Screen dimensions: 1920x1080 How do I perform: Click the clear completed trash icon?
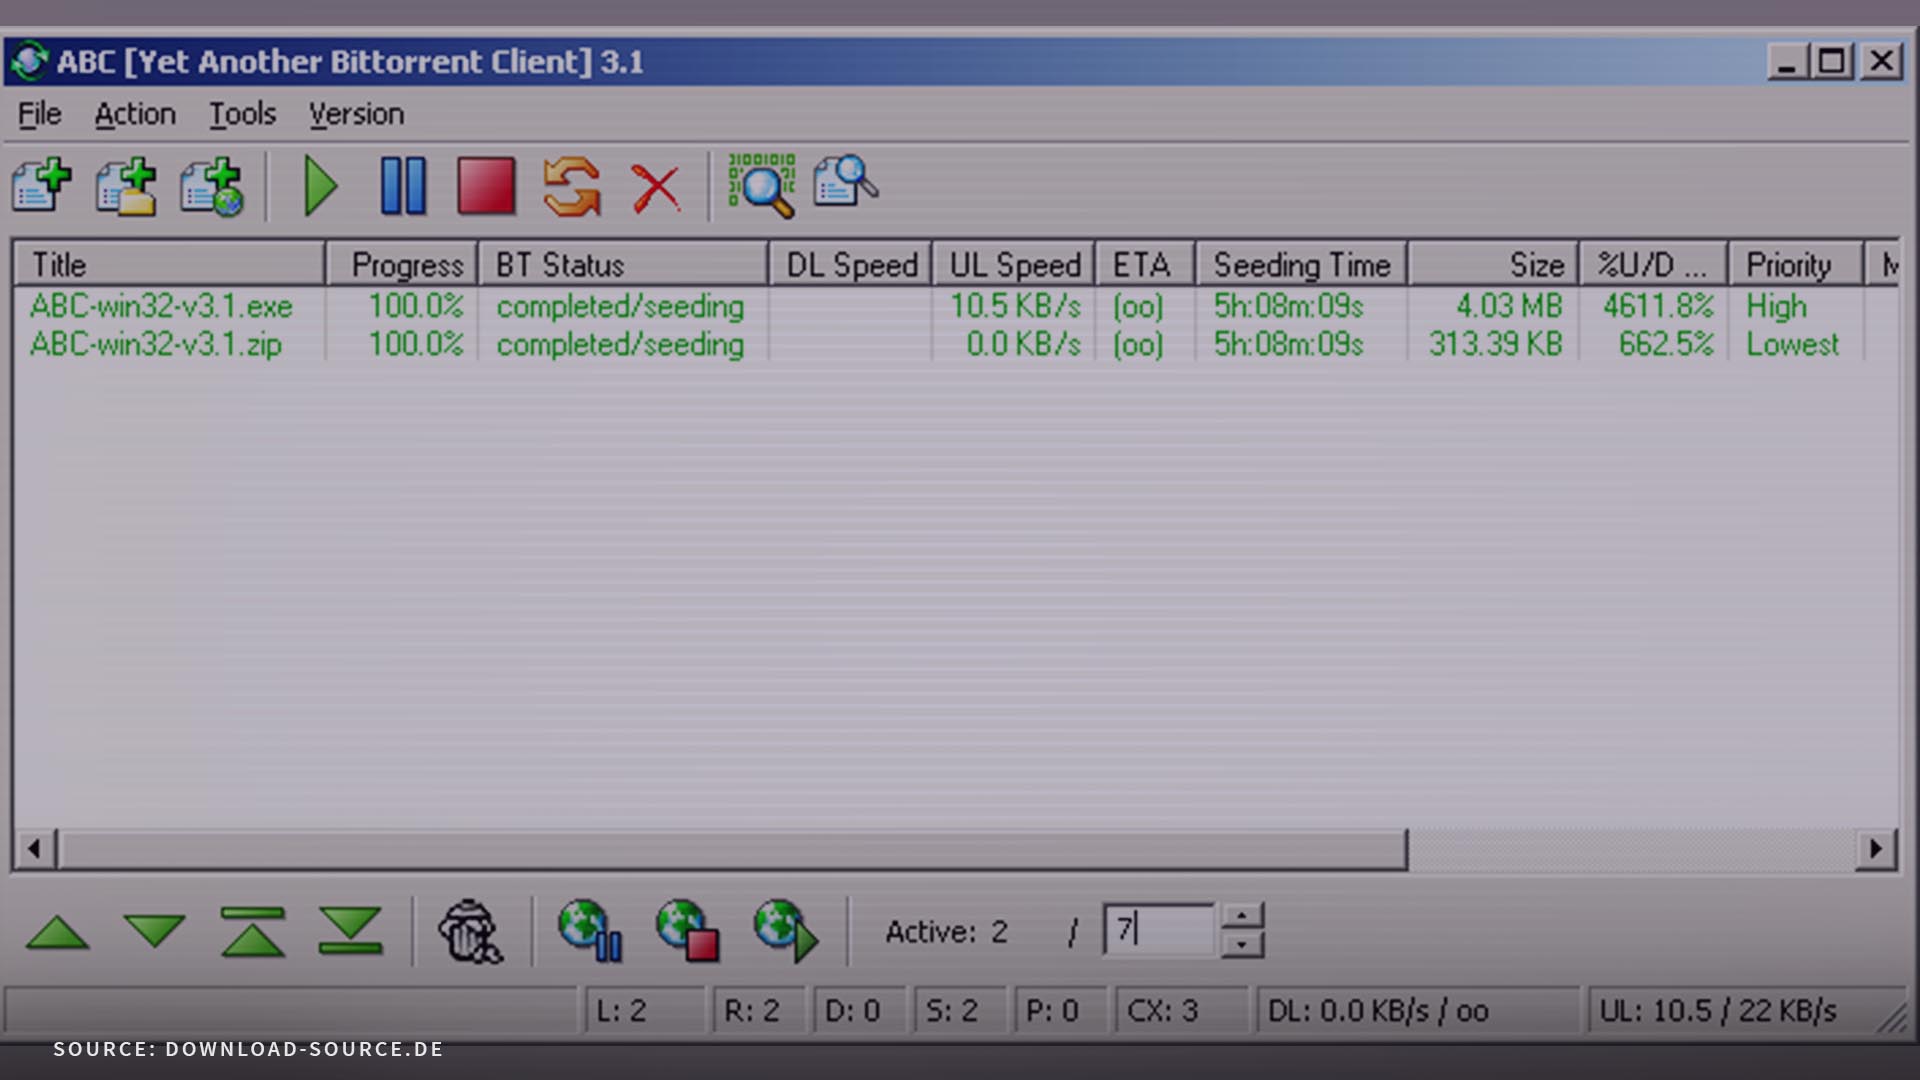point(470,932)
